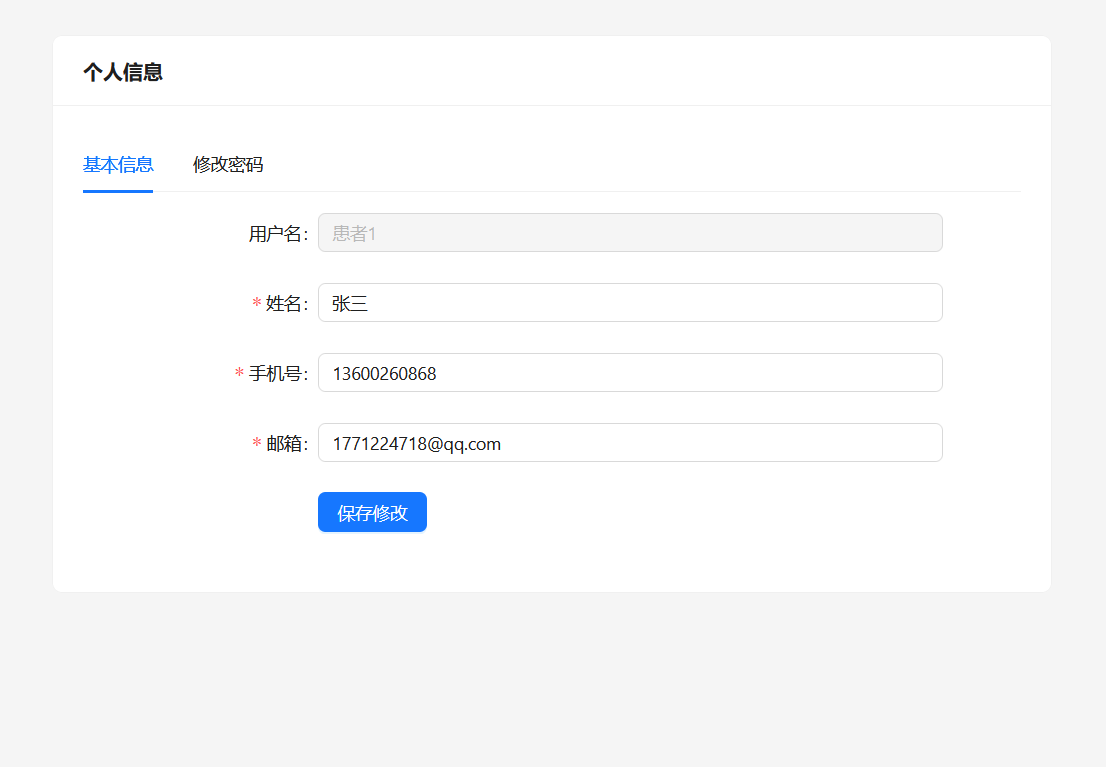Image resolution: width=1106 pixels, height=767 pixels.
Task: Switch to the 修改密码 tab
Action: pyautogui.click(x=228, y=165)
